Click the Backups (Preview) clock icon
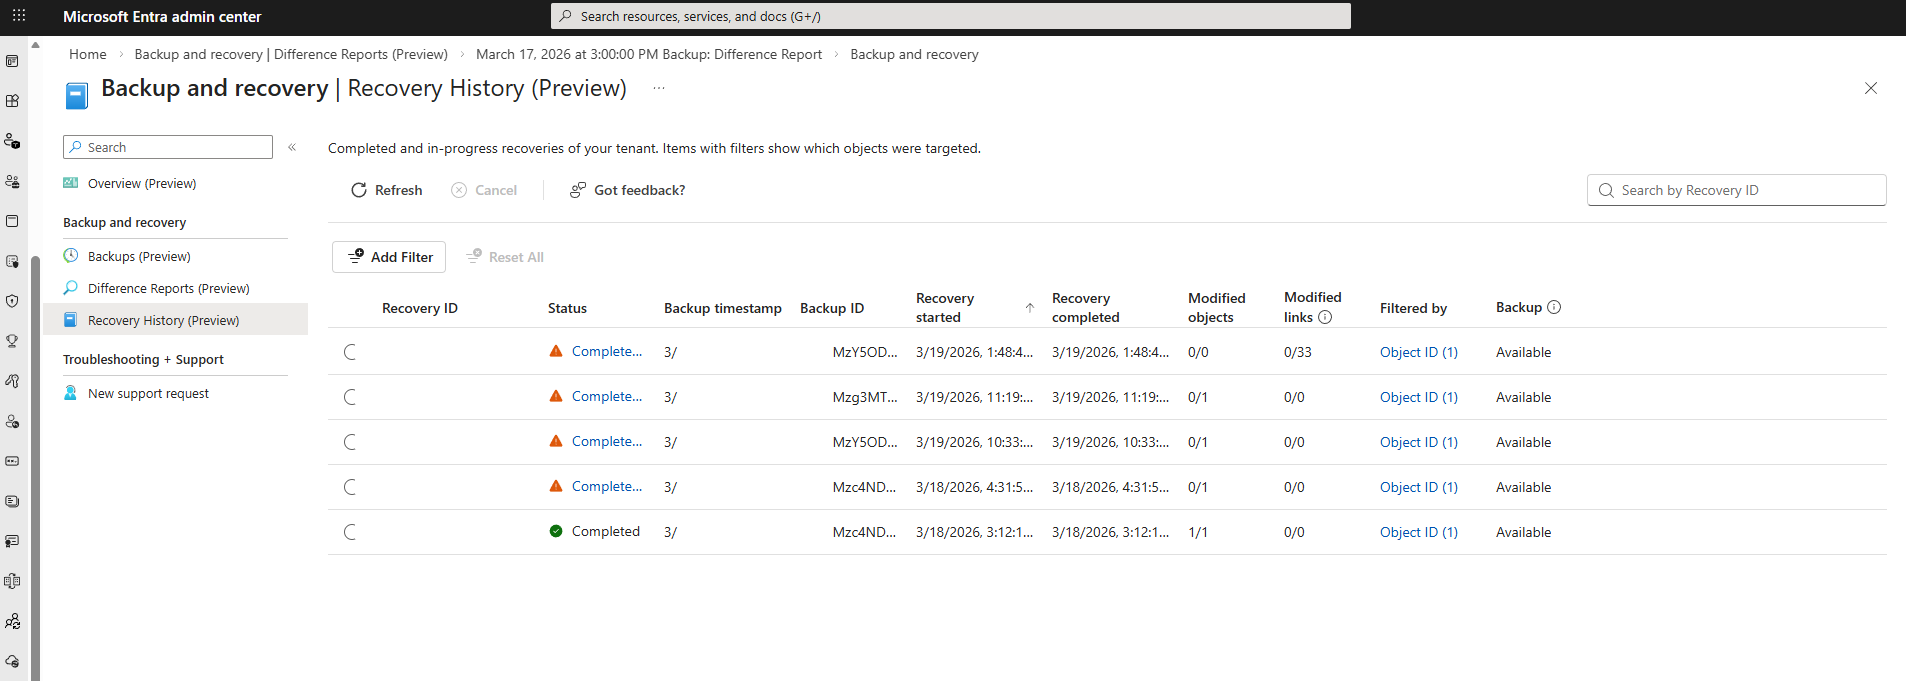Screen dimensions: 1906x681 pyautogui.click(x=71, y=256)
